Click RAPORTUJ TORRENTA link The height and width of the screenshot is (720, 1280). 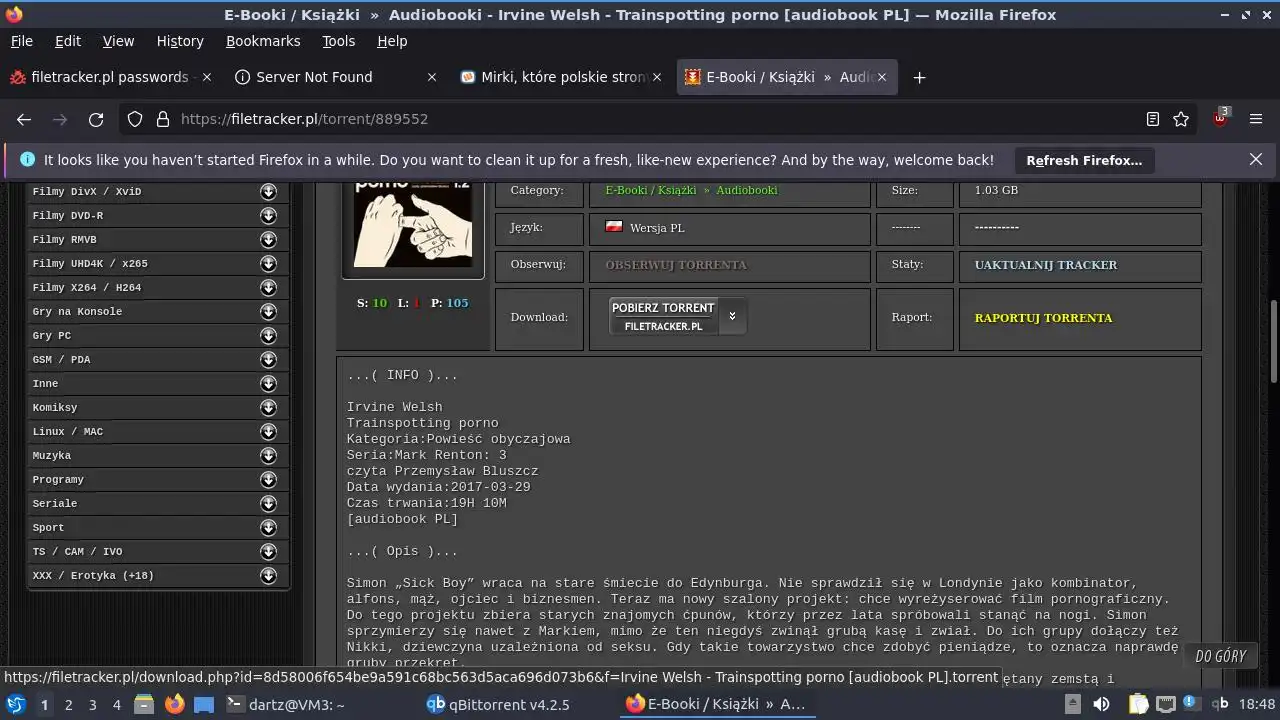click(x=1043, y=318)
